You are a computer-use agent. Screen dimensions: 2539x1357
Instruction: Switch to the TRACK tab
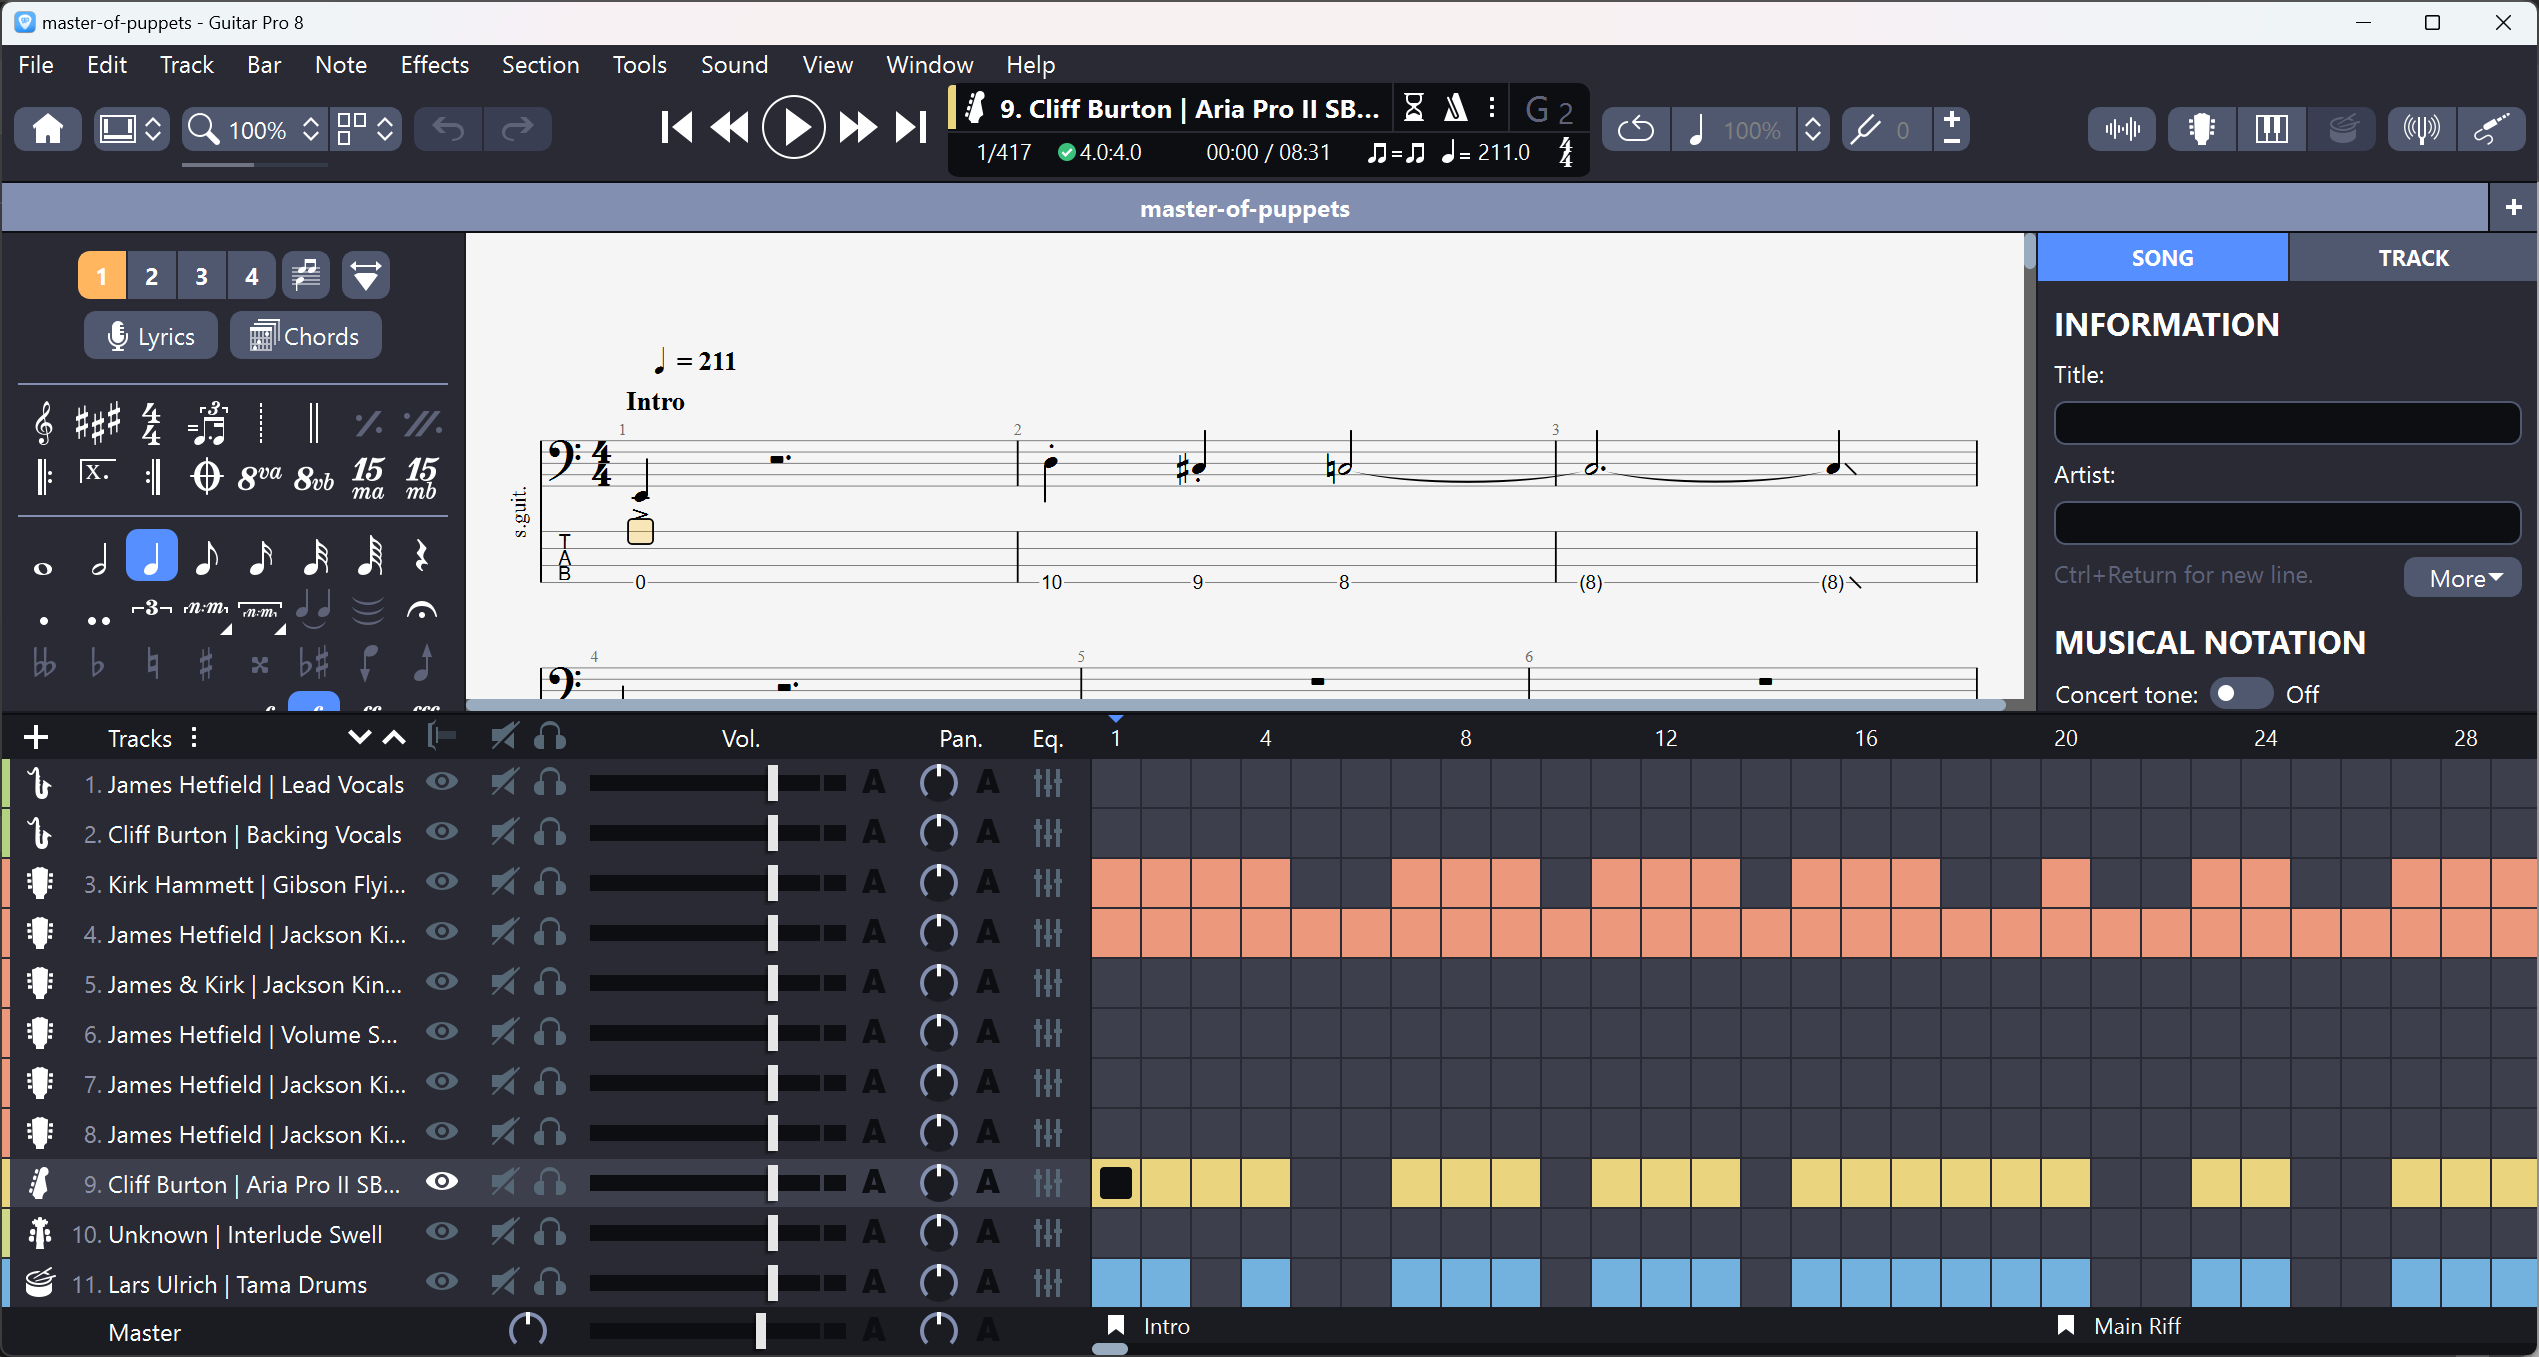(x=2413, y=258)
